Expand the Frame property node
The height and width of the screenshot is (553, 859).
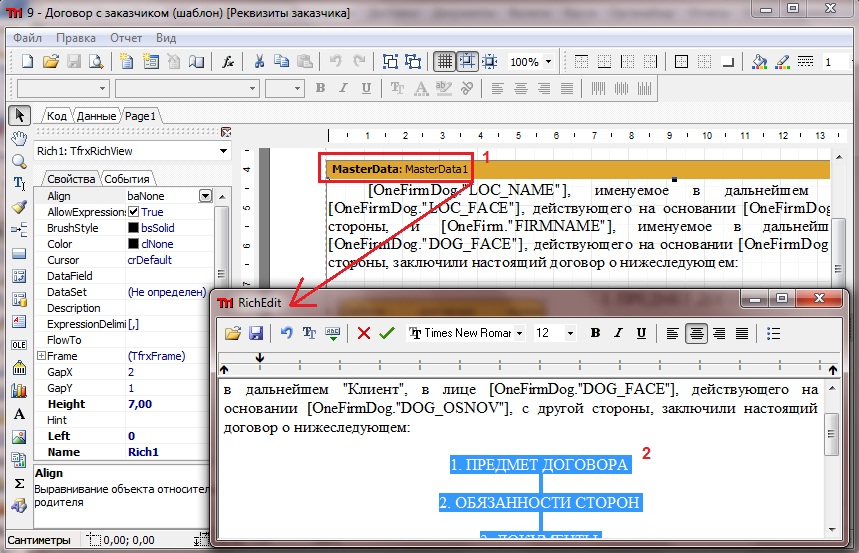41,356
